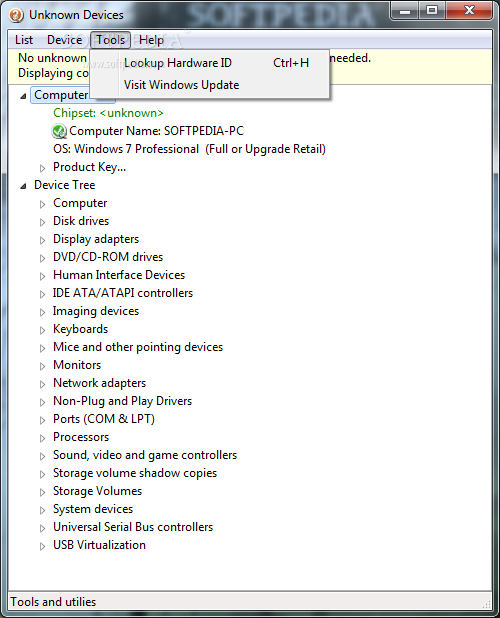Choose Lookup Hardware ID menu entry
This screenshot has height=618, width=500.
pos(210,63)
